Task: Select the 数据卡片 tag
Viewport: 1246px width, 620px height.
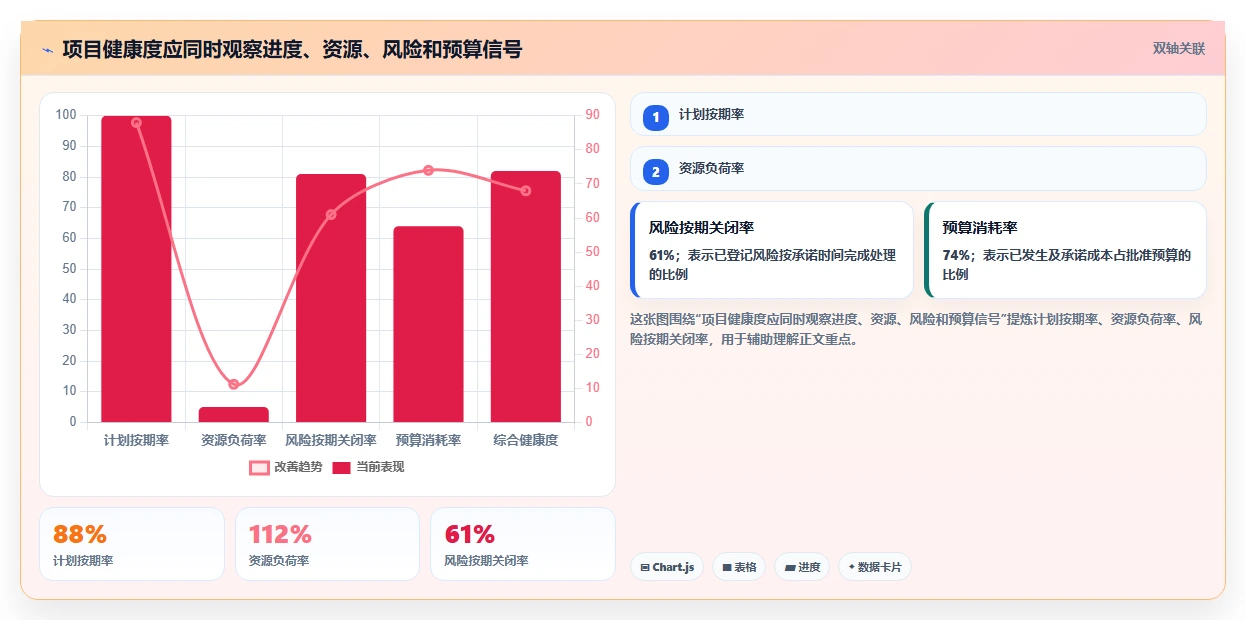Action: pyautogui.click(x=875, y=567)
